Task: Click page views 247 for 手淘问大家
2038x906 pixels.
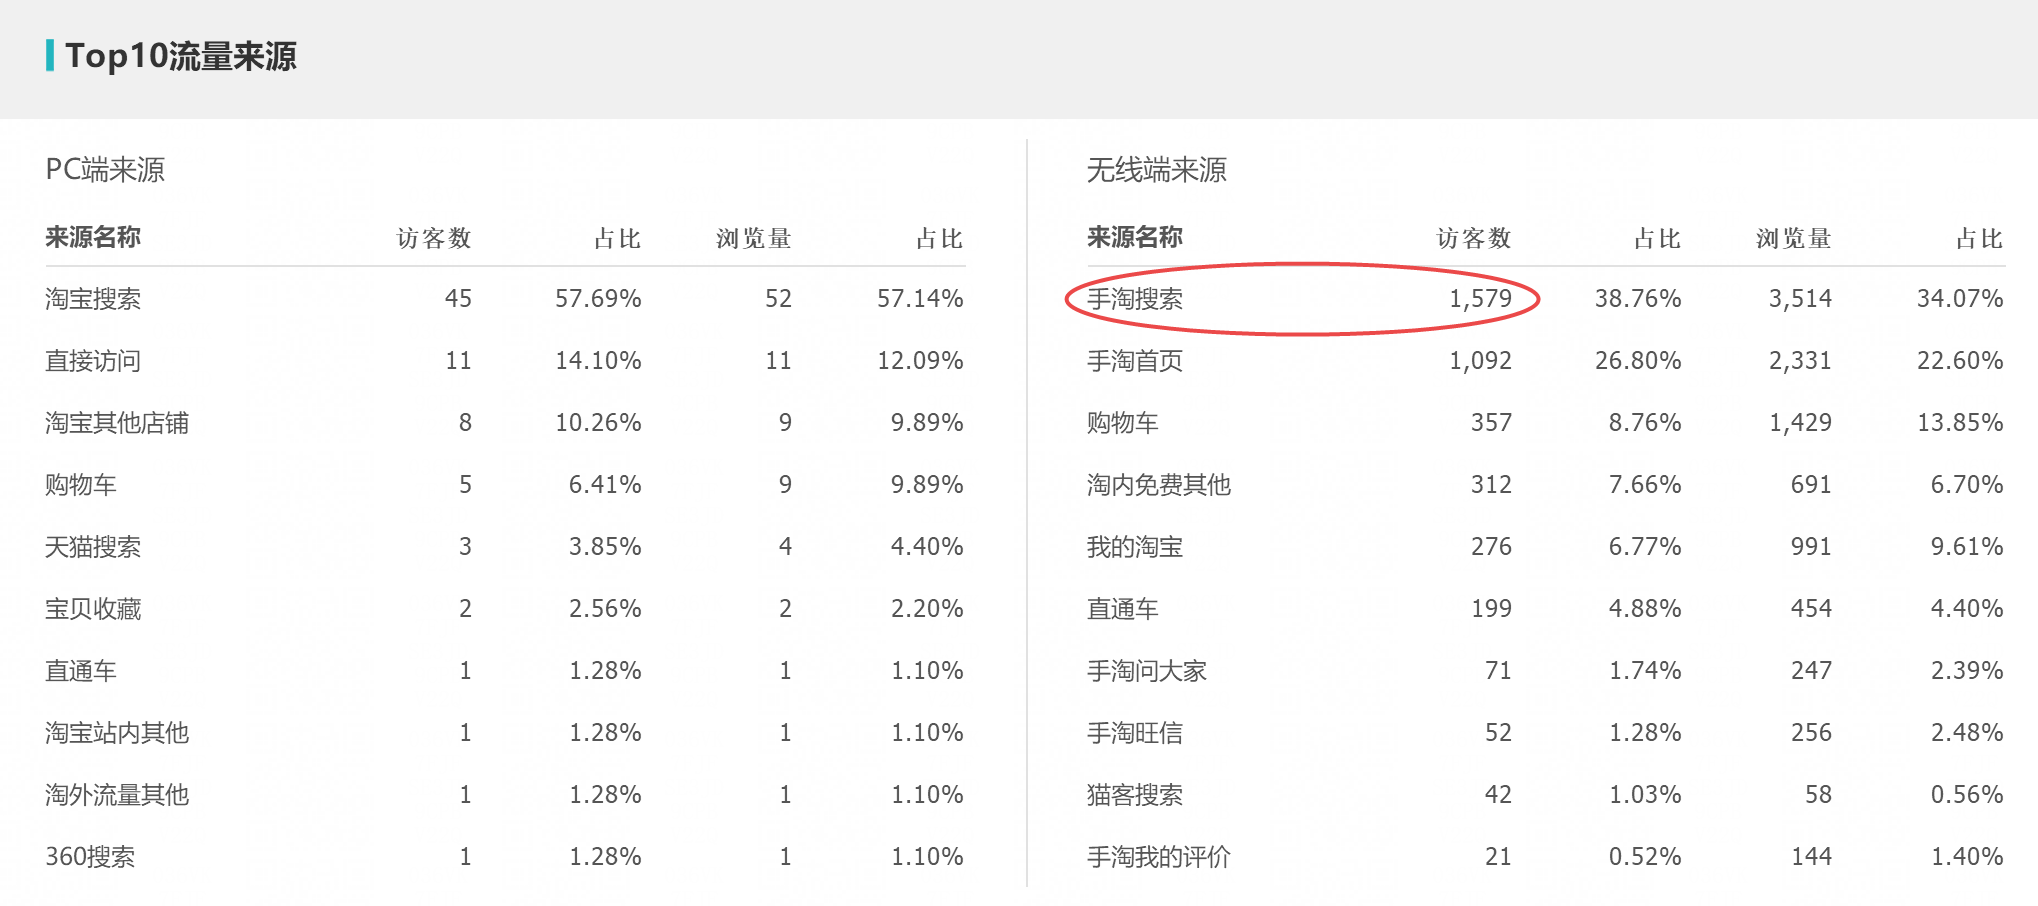Action: (x=1811, y=671)
